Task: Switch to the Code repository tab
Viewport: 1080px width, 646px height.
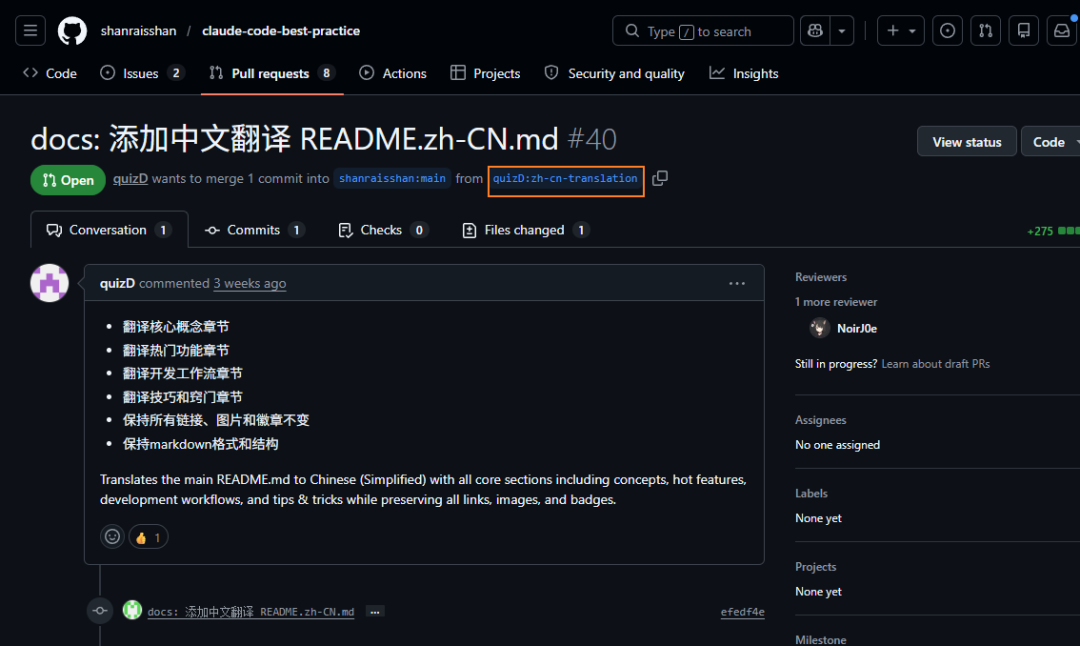Action: pyautogui.click(x=50, y=73)
